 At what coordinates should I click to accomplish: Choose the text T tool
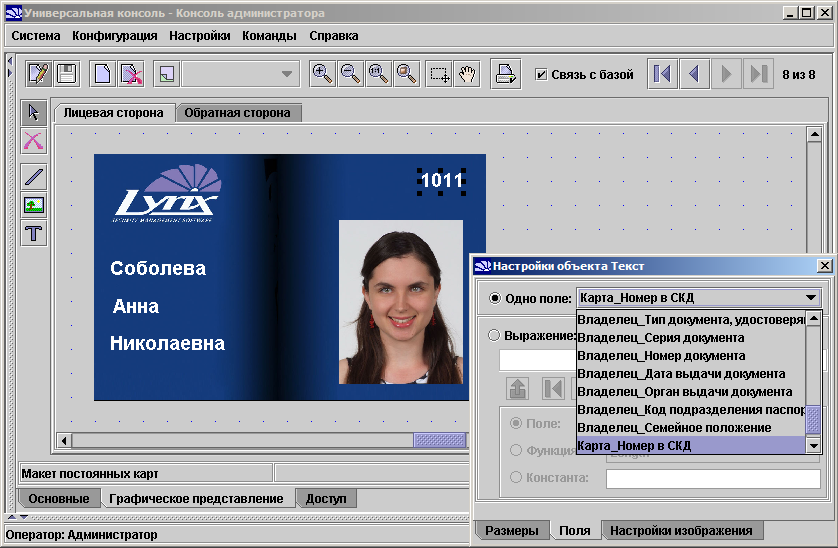coord(34,233)
